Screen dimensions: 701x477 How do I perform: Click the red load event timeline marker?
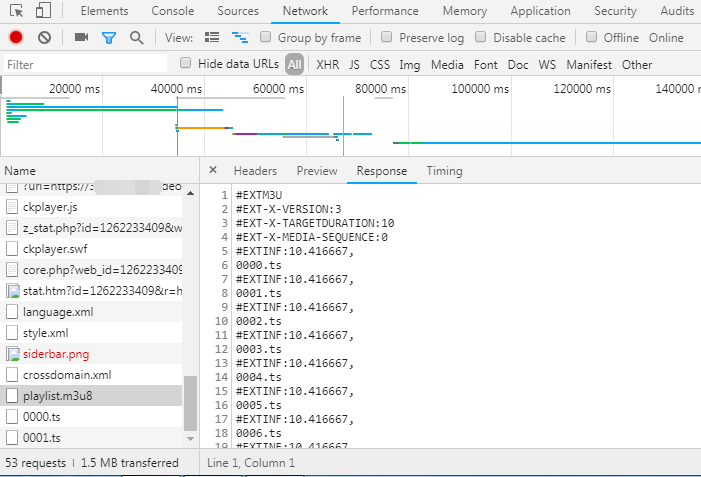pyautogui.click(x=343, y=126)
